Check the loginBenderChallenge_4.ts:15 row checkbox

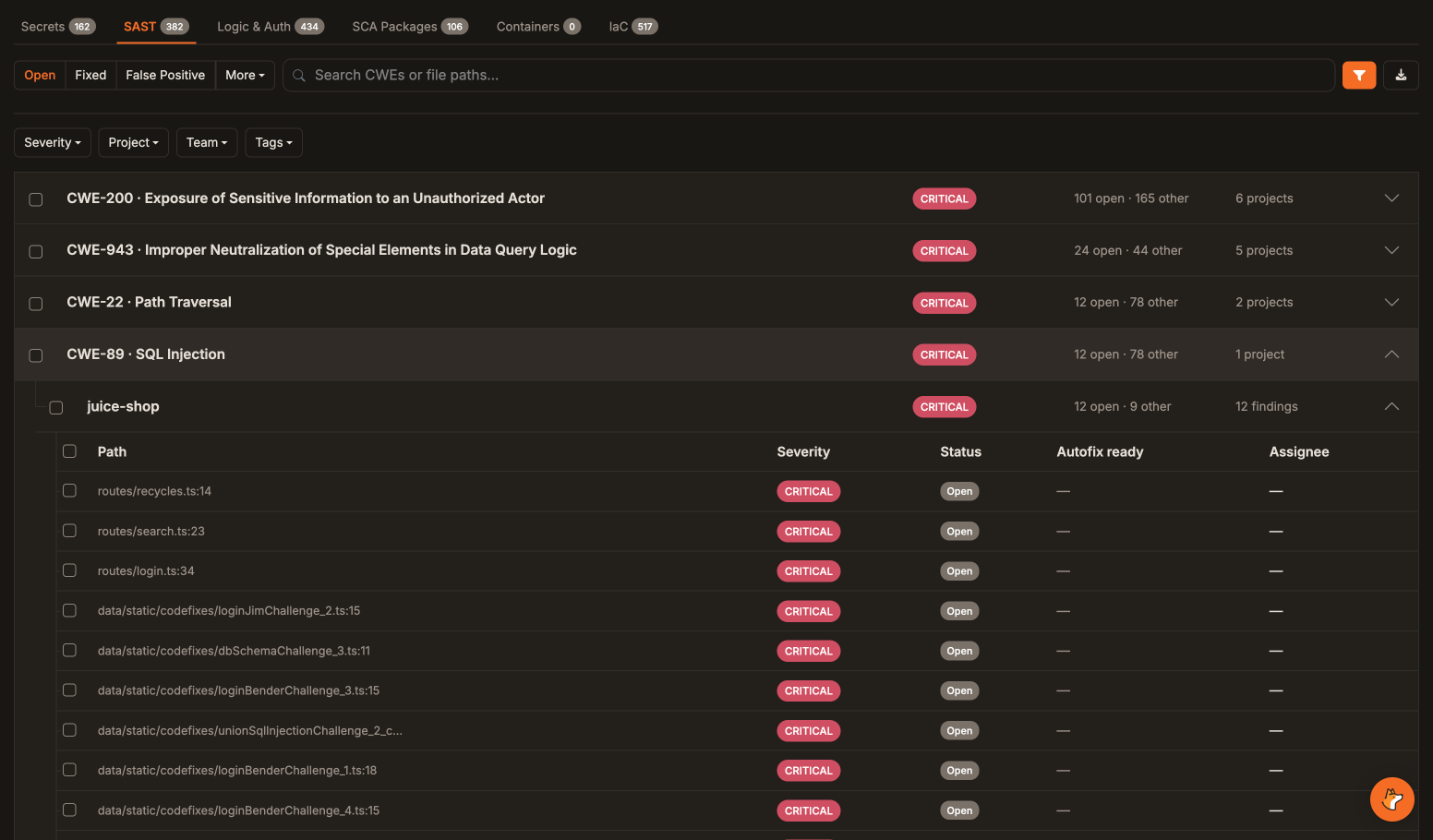tap(70, 810)
